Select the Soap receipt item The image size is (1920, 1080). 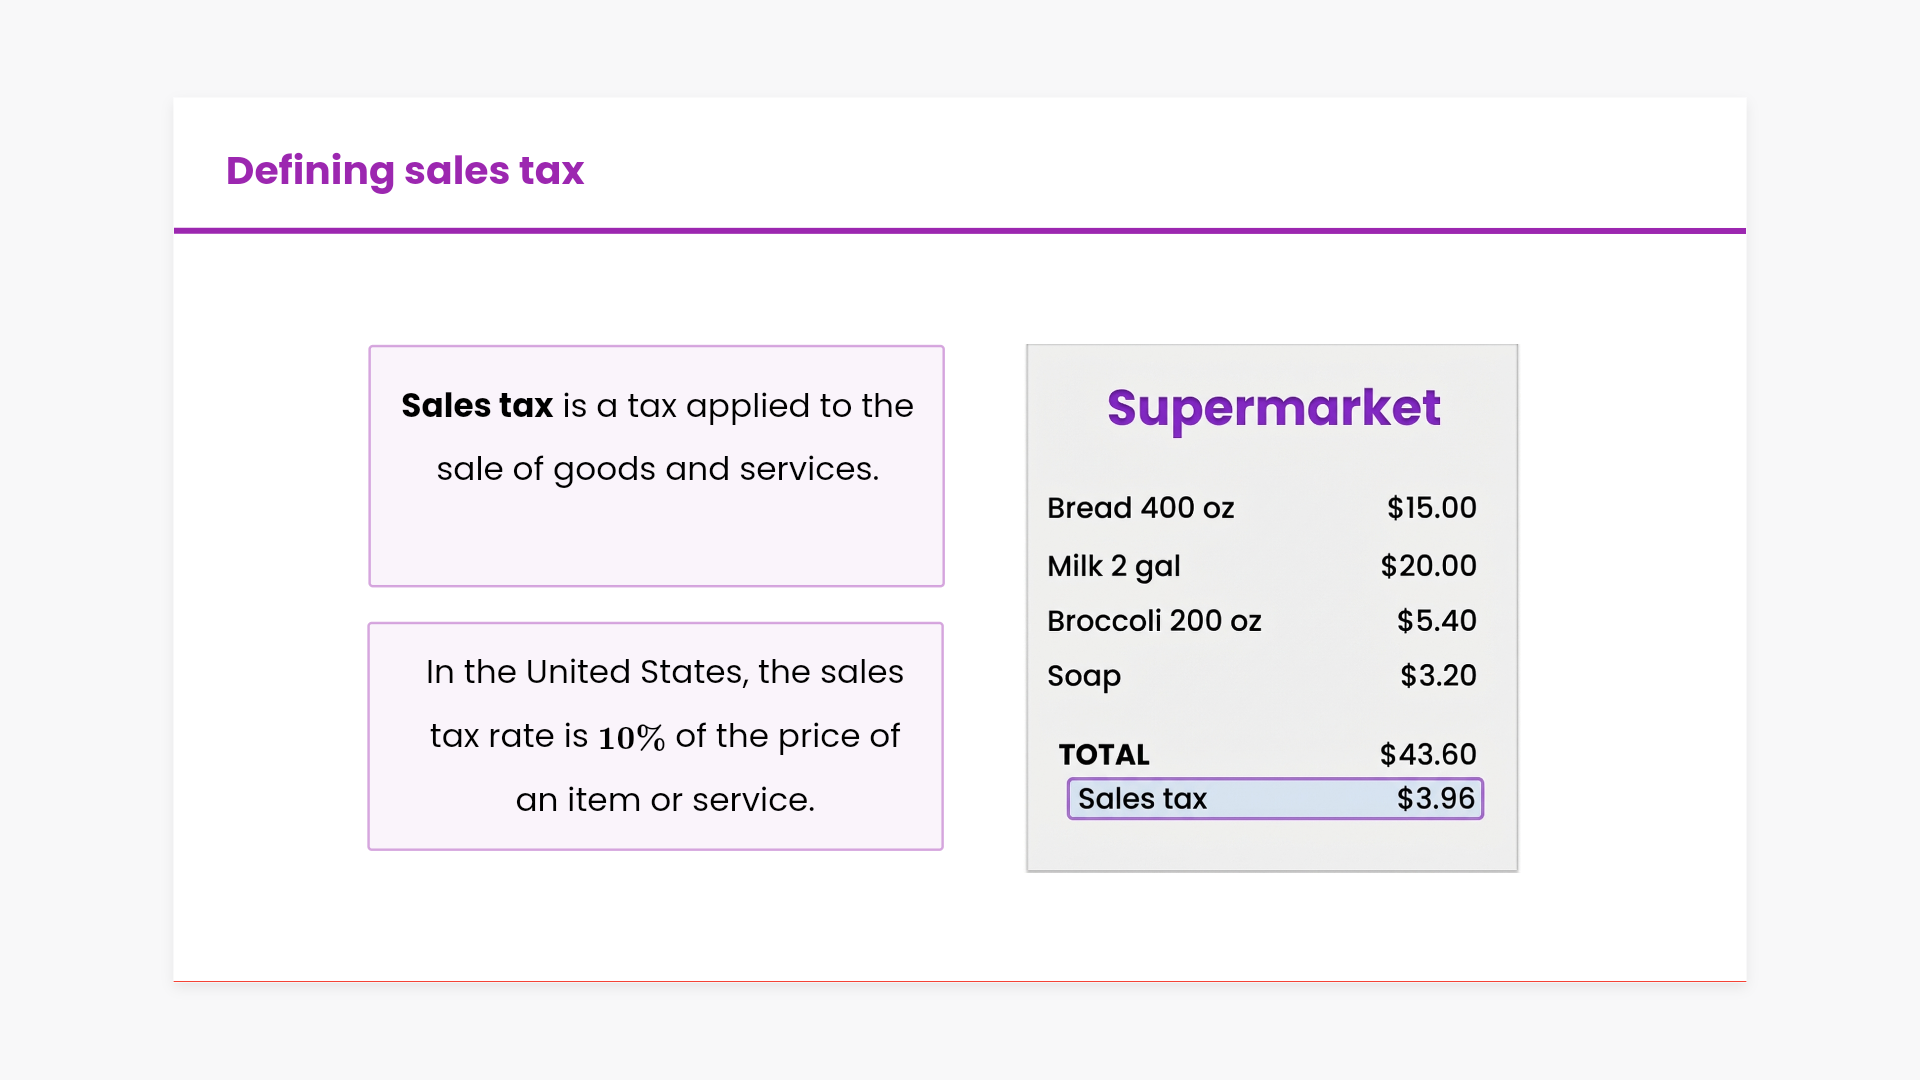tap(1084, 676)
